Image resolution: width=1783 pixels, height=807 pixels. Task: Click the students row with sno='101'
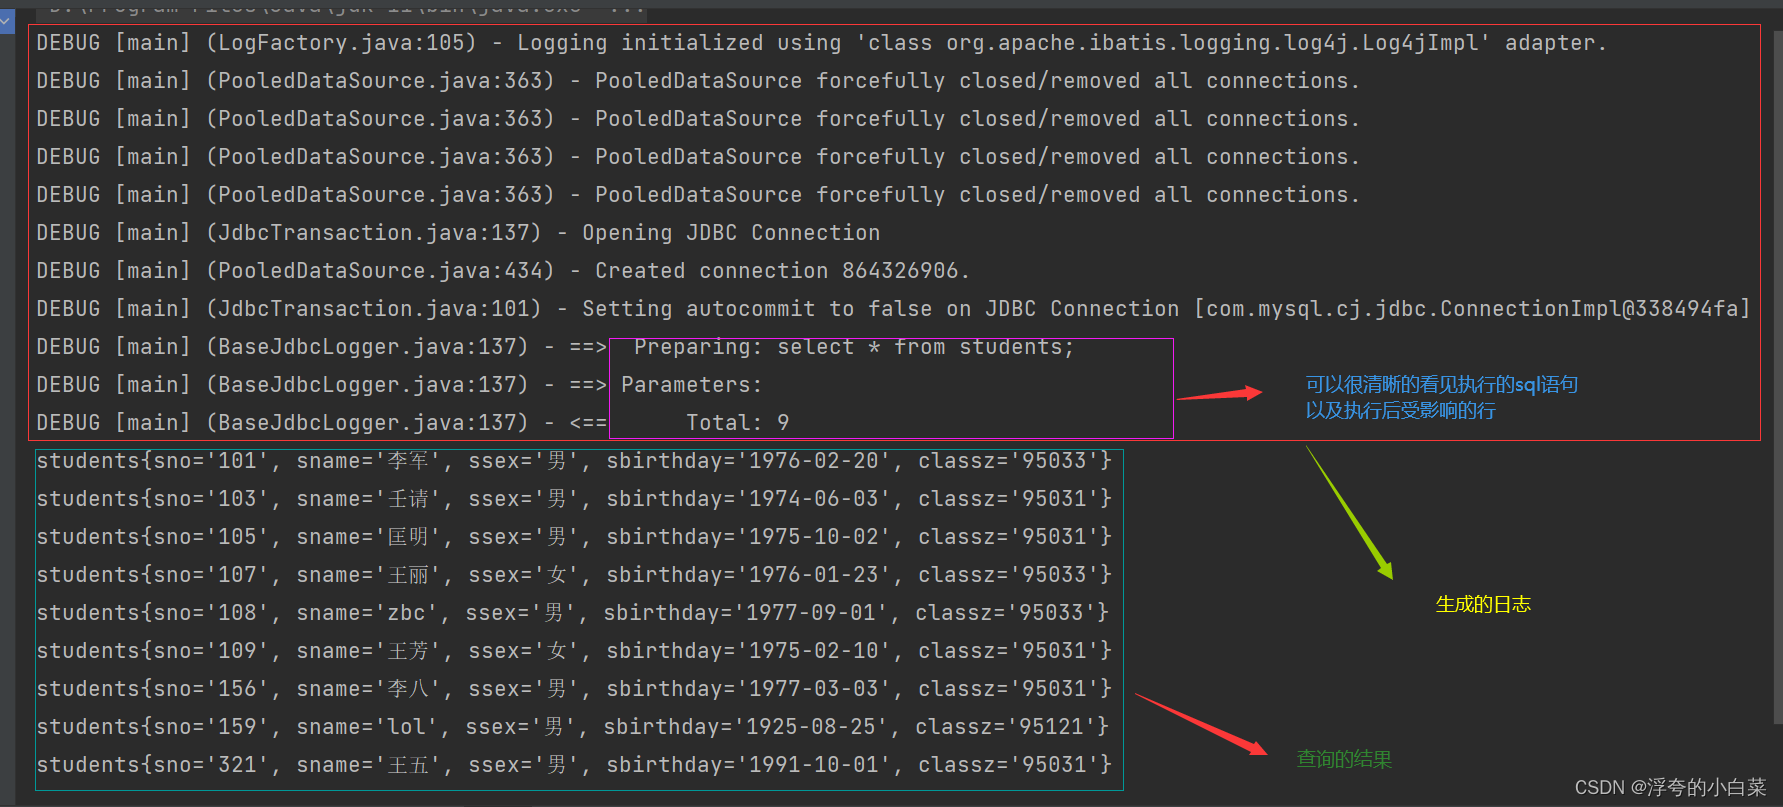click(574, 461)
